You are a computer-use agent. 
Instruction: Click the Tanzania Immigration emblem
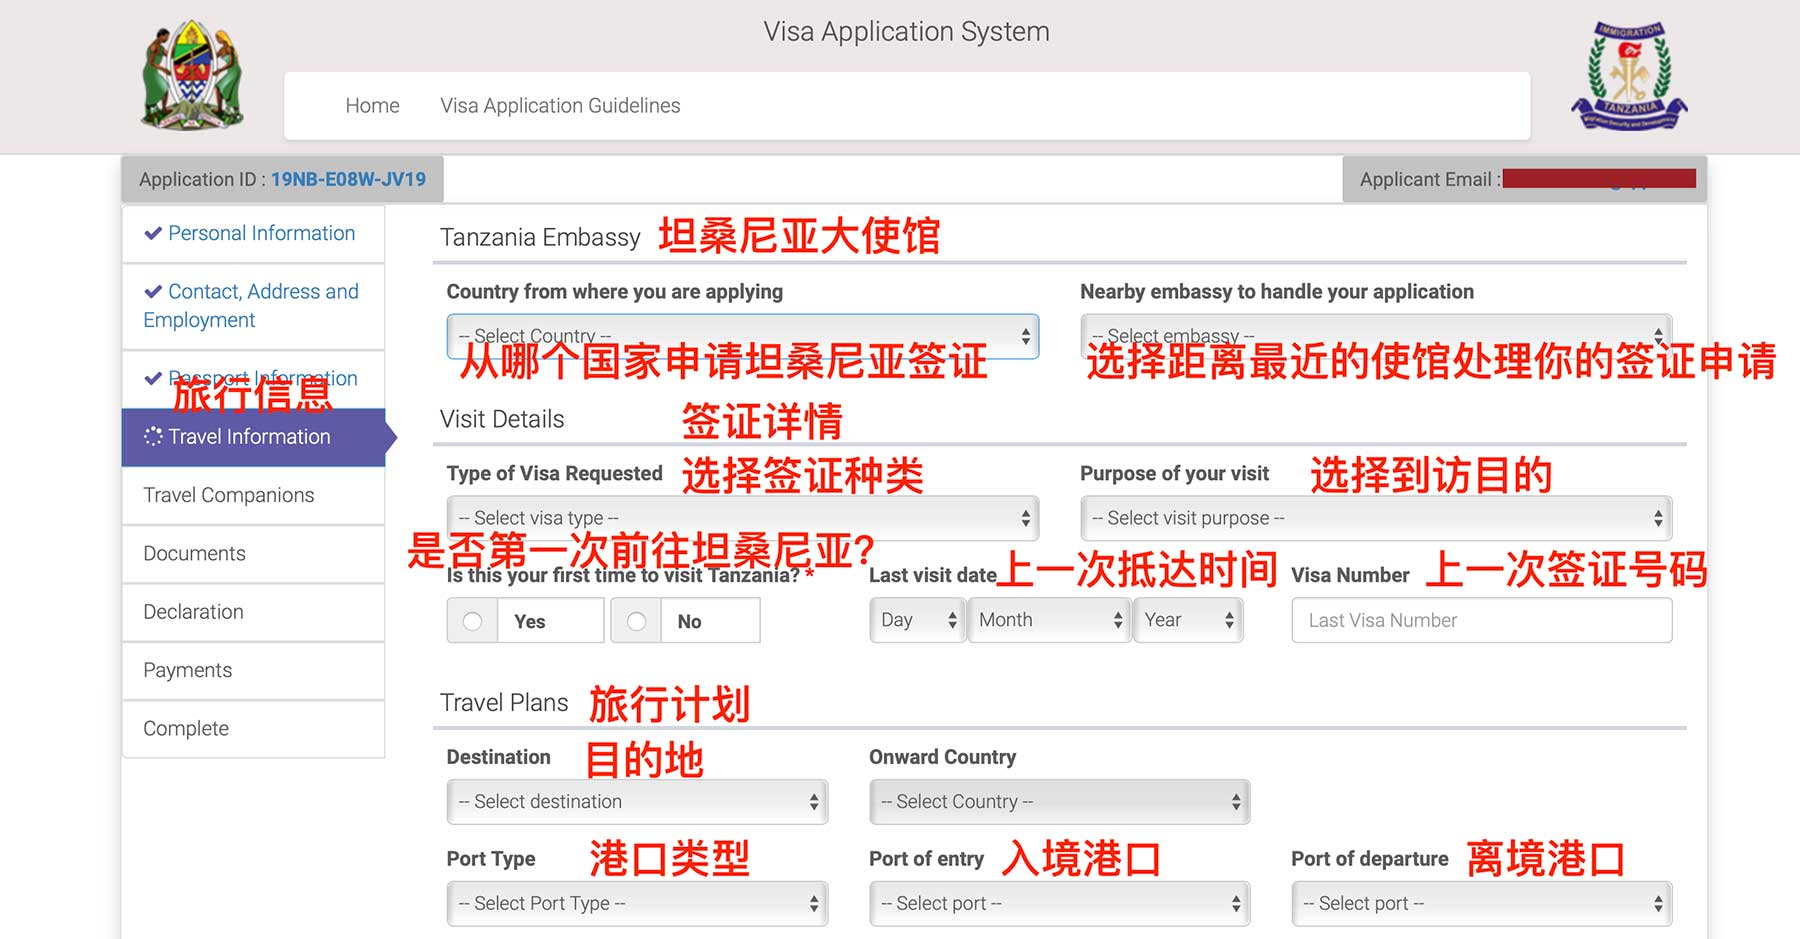tap(1629, 76)
